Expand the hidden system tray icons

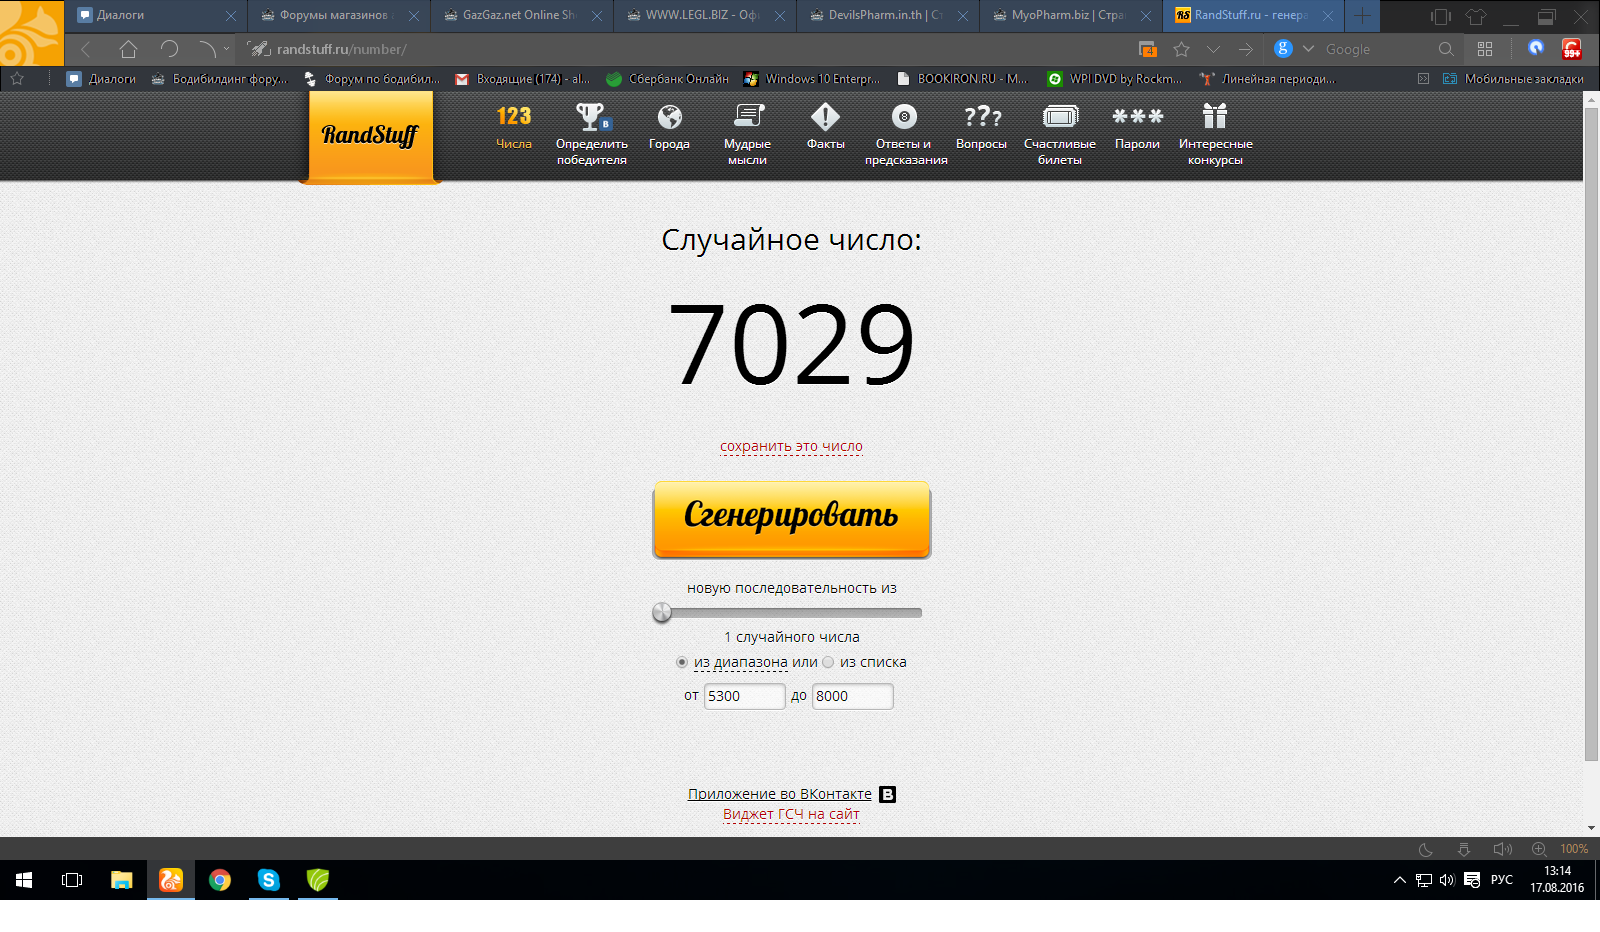click(1401, 881)
